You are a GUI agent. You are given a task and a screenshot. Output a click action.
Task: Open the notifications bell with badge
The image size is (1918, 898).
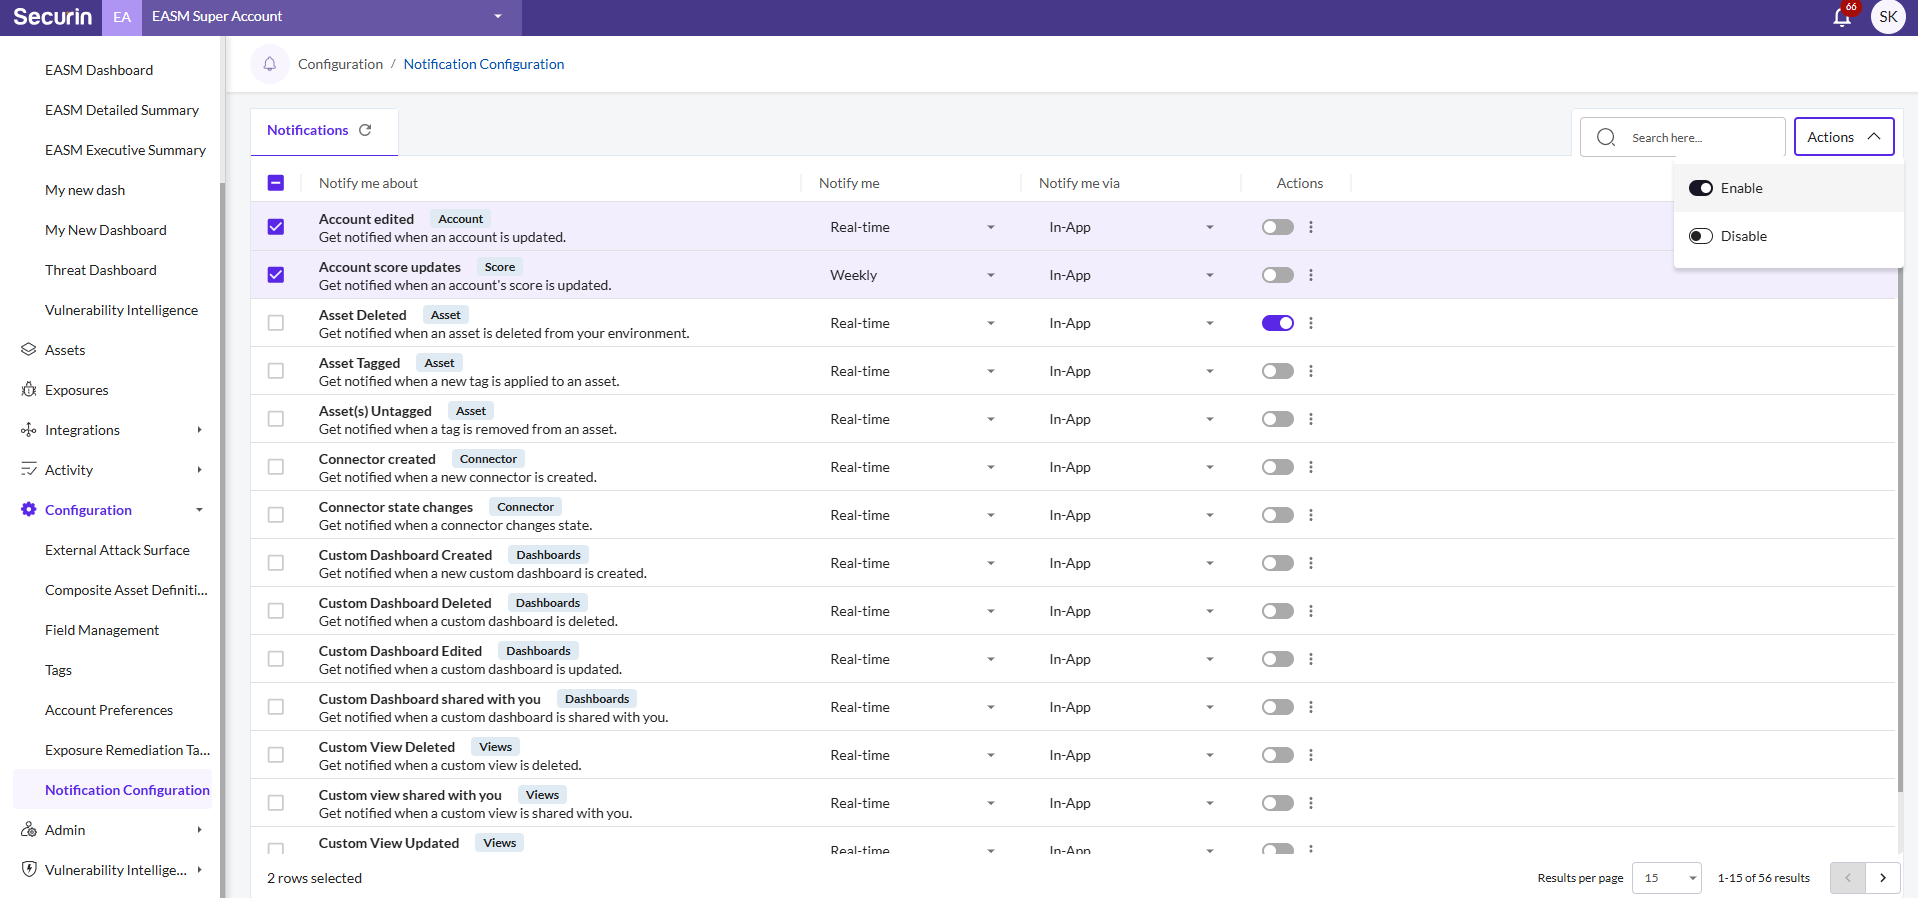(x=1843, y=16)
